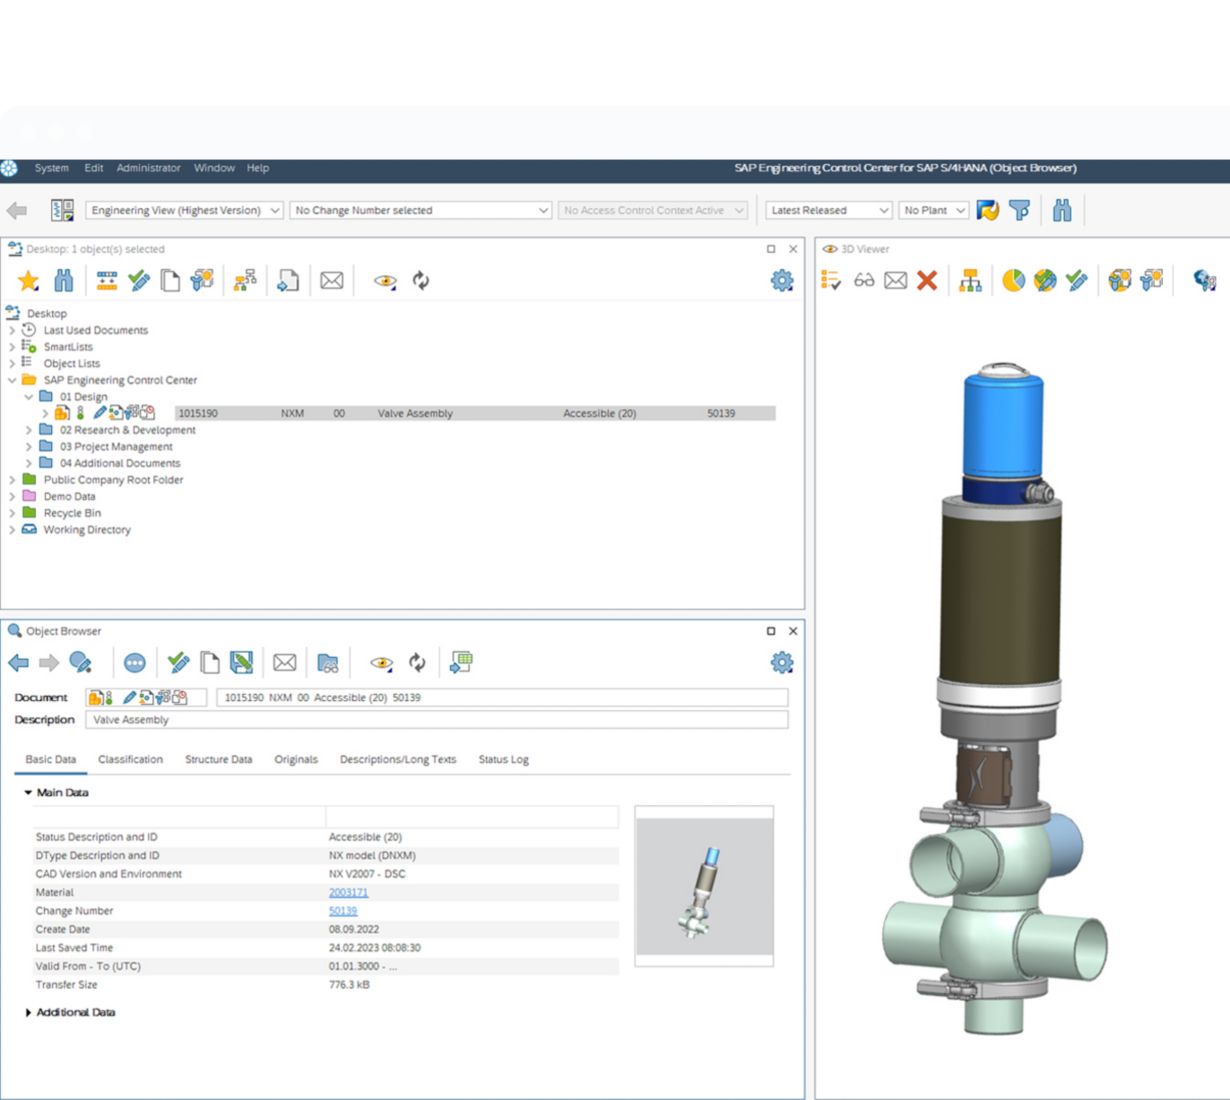Screen dimensions: 1230x1100
Task: Select the Demo Data tree item
Action: 69,497
